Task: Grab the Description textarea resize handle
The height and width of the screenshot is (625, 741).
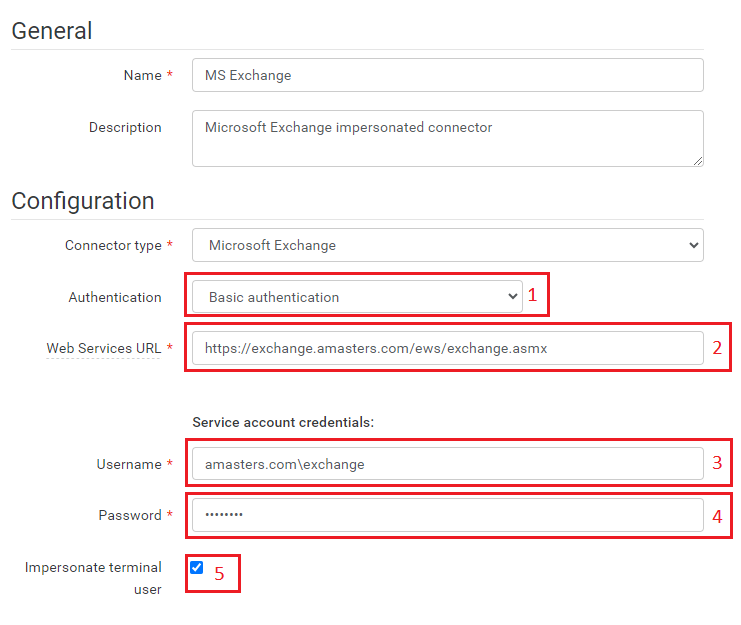Action: pyautogui.click(x=697, y=160)
